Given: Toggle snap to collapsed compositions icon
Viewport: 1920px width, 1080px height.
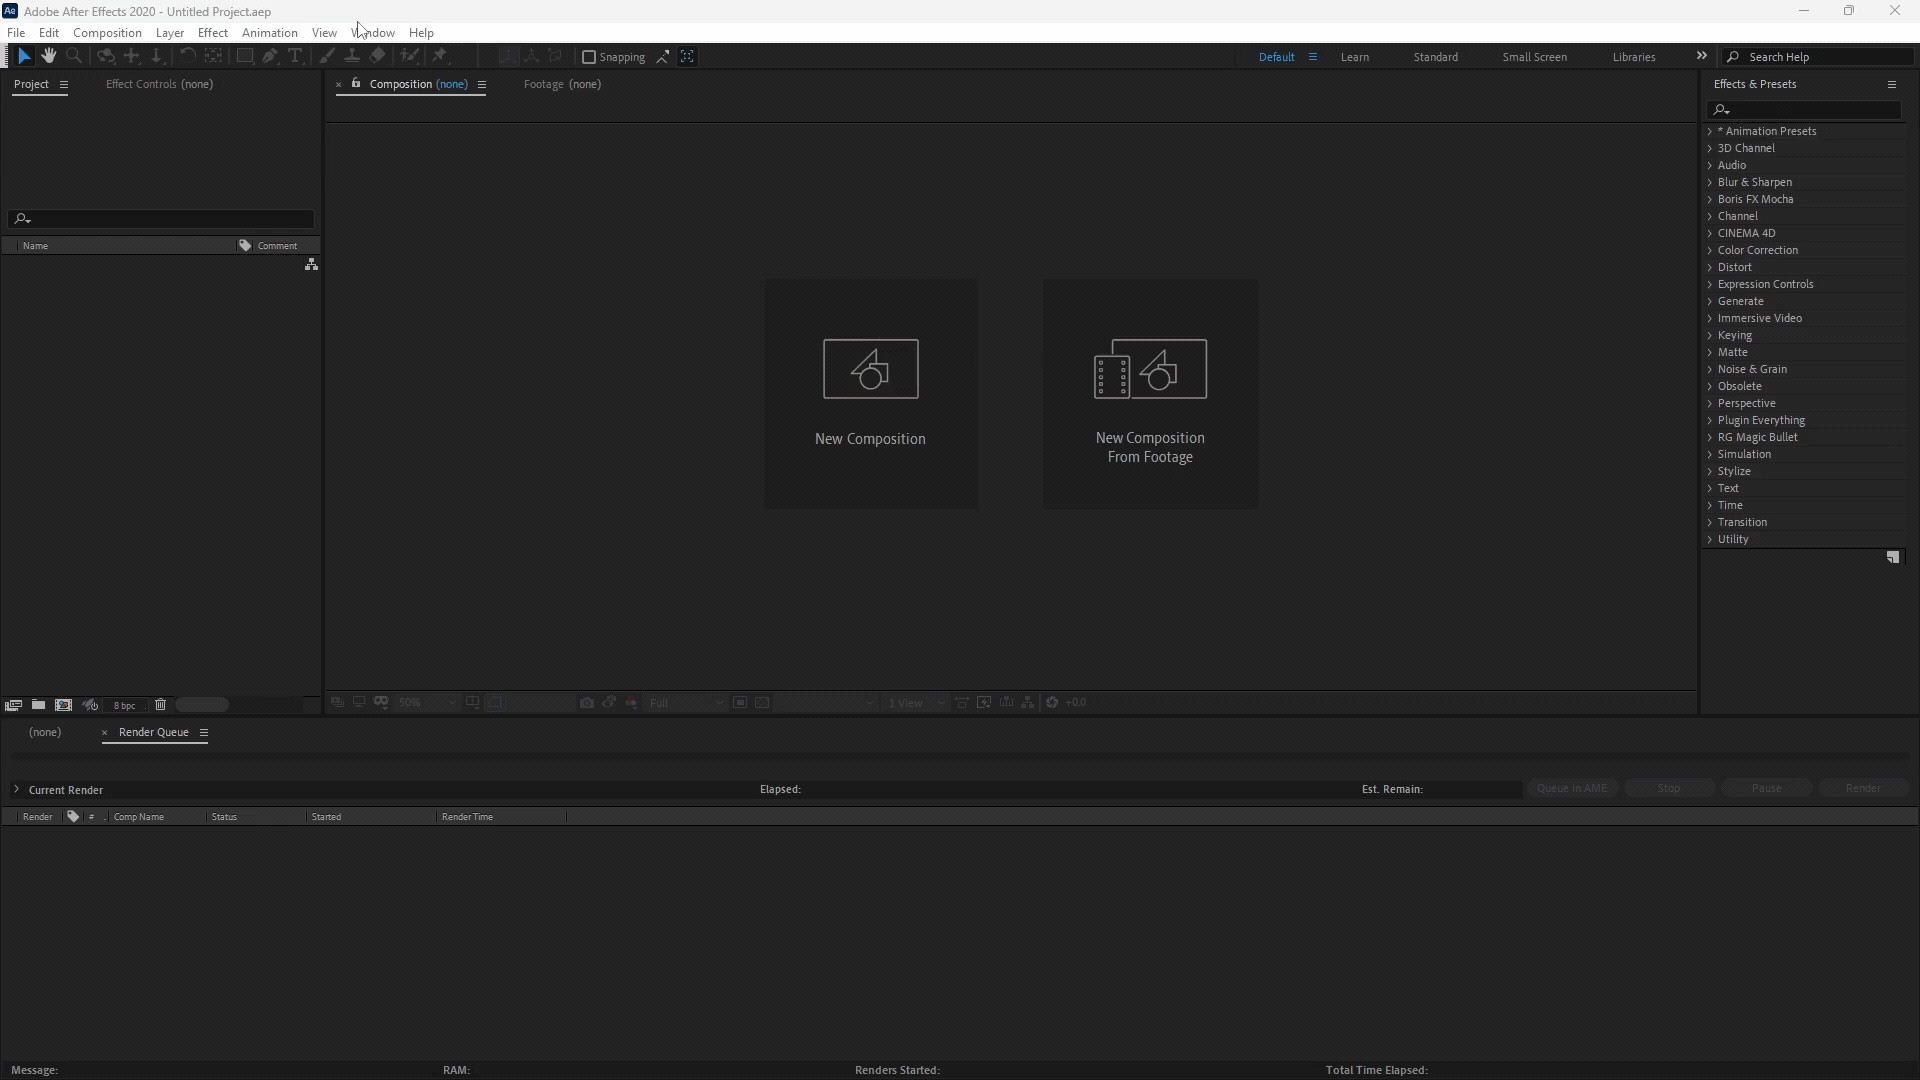Looking at the screenshot, I should point(688,57).
